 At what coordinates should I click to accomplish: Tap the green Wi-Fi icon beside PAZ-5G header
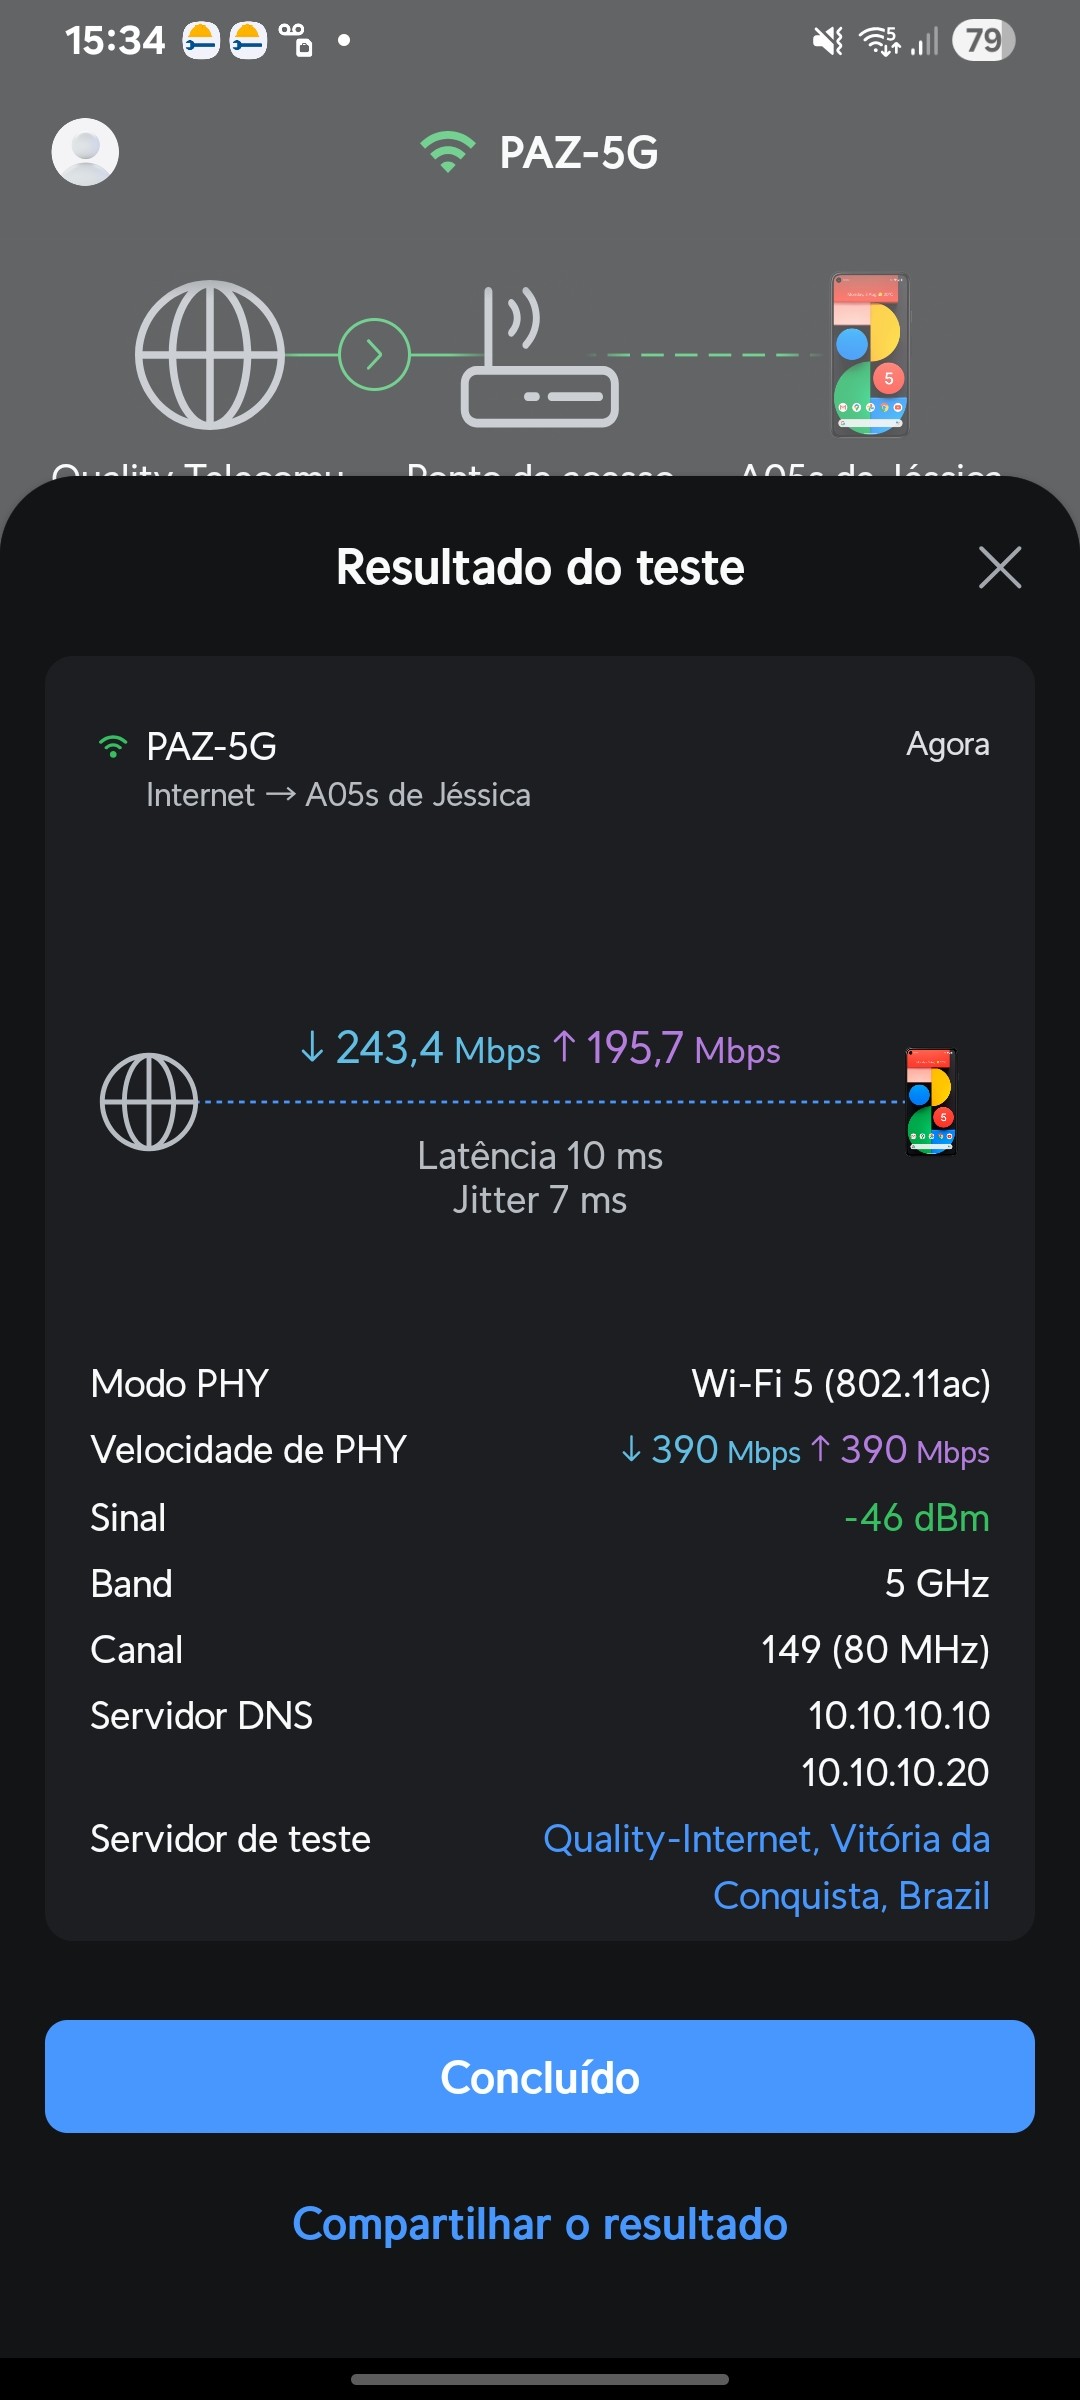(x=447, y=152)
